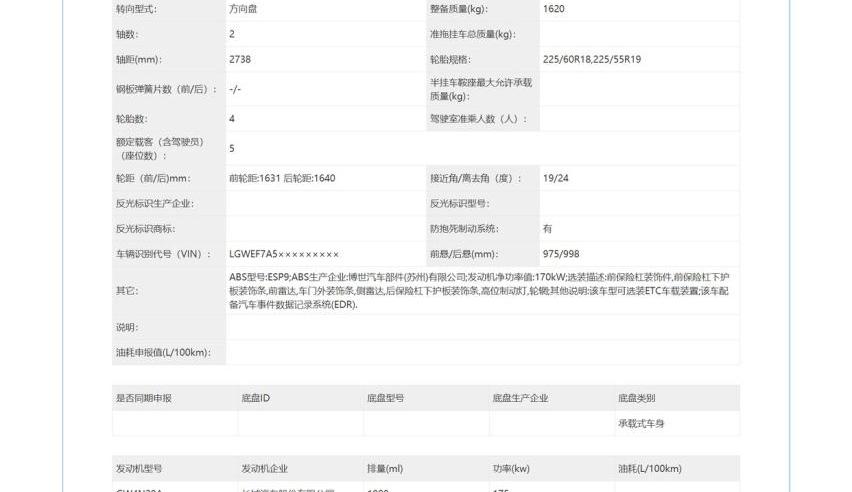The height and width of the screenshot is (492, 852).
Task: Select the overhang value '975/998'
Action: (x=561, y=254)
